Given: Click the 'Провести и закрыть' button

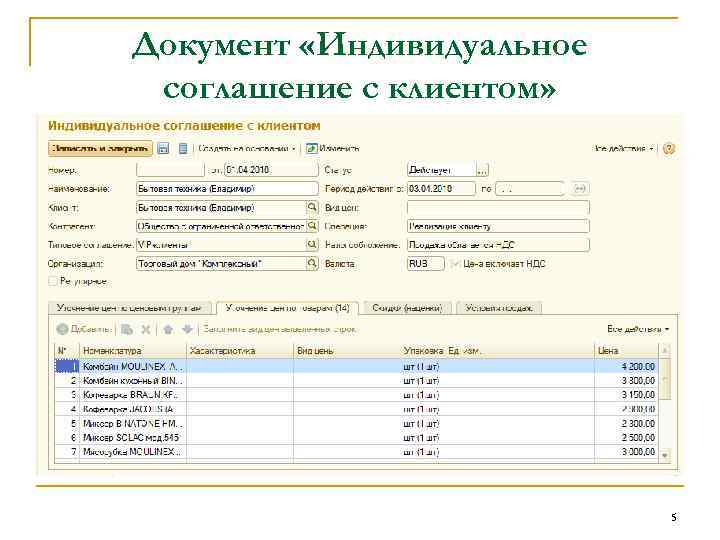Looking at the screenshot, I should click(x=100, y=148).
